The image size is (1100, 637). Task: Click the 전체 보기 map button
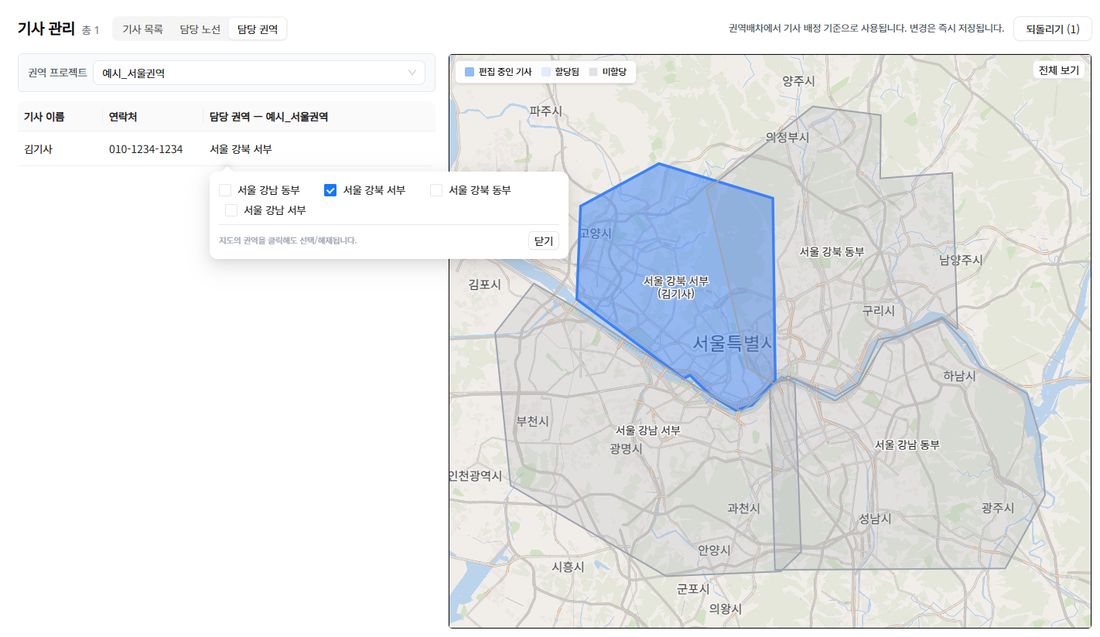click(1059, 70)
